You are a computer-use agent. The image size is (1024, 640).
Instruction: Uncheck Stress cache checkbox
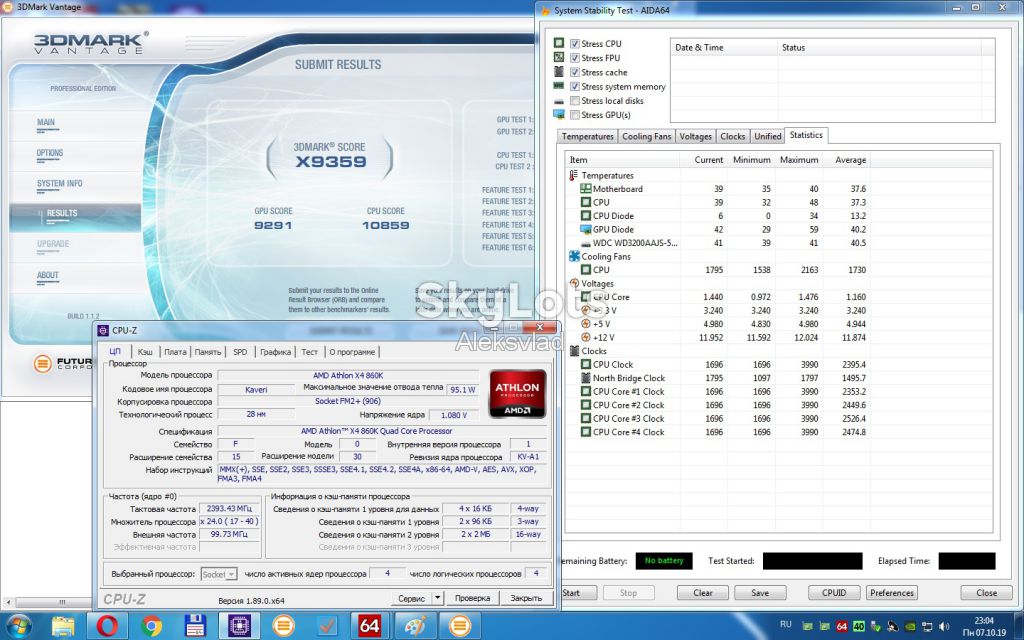tap(575, 72)
